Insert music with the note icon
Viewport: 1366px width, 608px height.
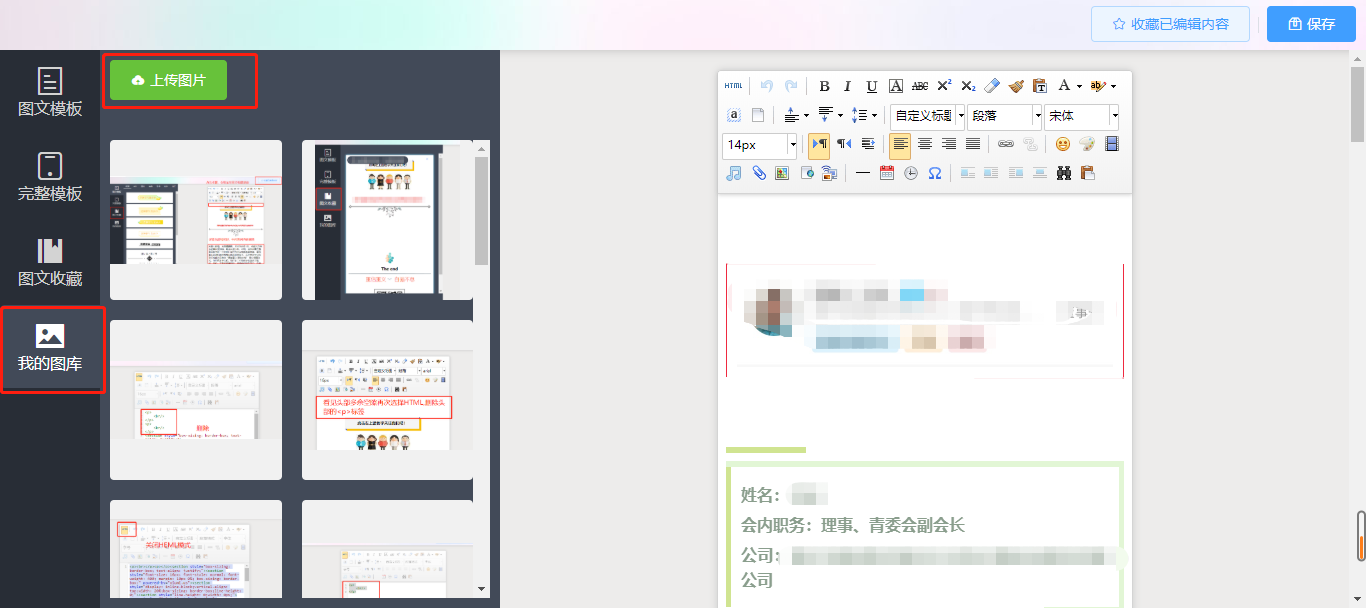coord(734,173)
